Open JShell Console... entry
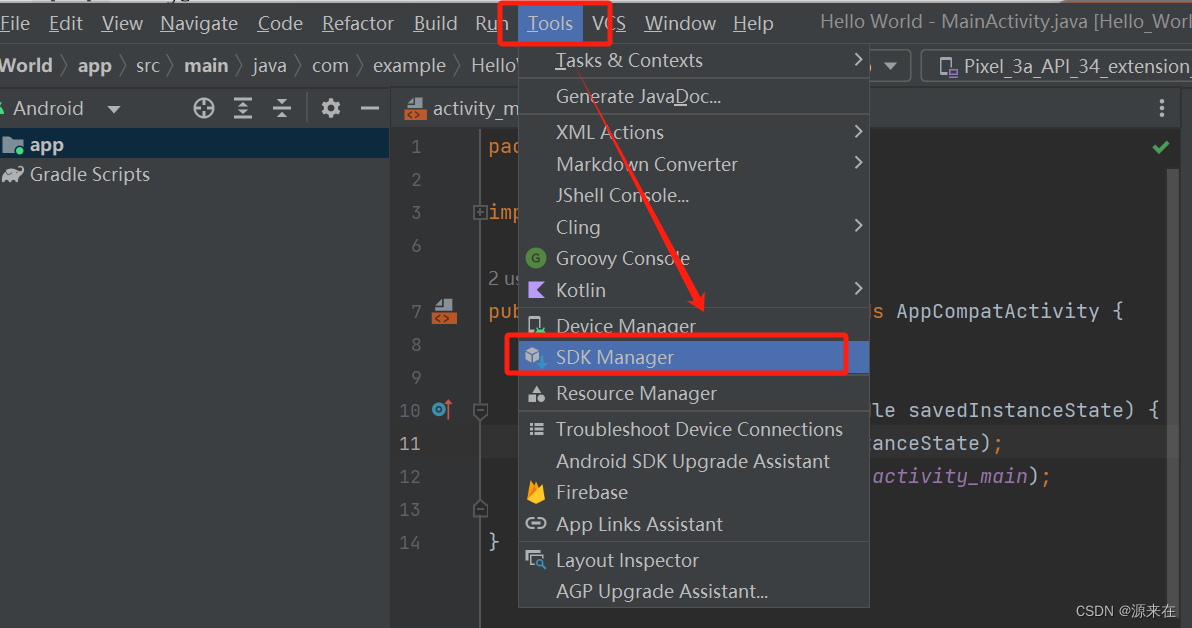The height and width of the screenshot is (628, 1192). [693, 195]
